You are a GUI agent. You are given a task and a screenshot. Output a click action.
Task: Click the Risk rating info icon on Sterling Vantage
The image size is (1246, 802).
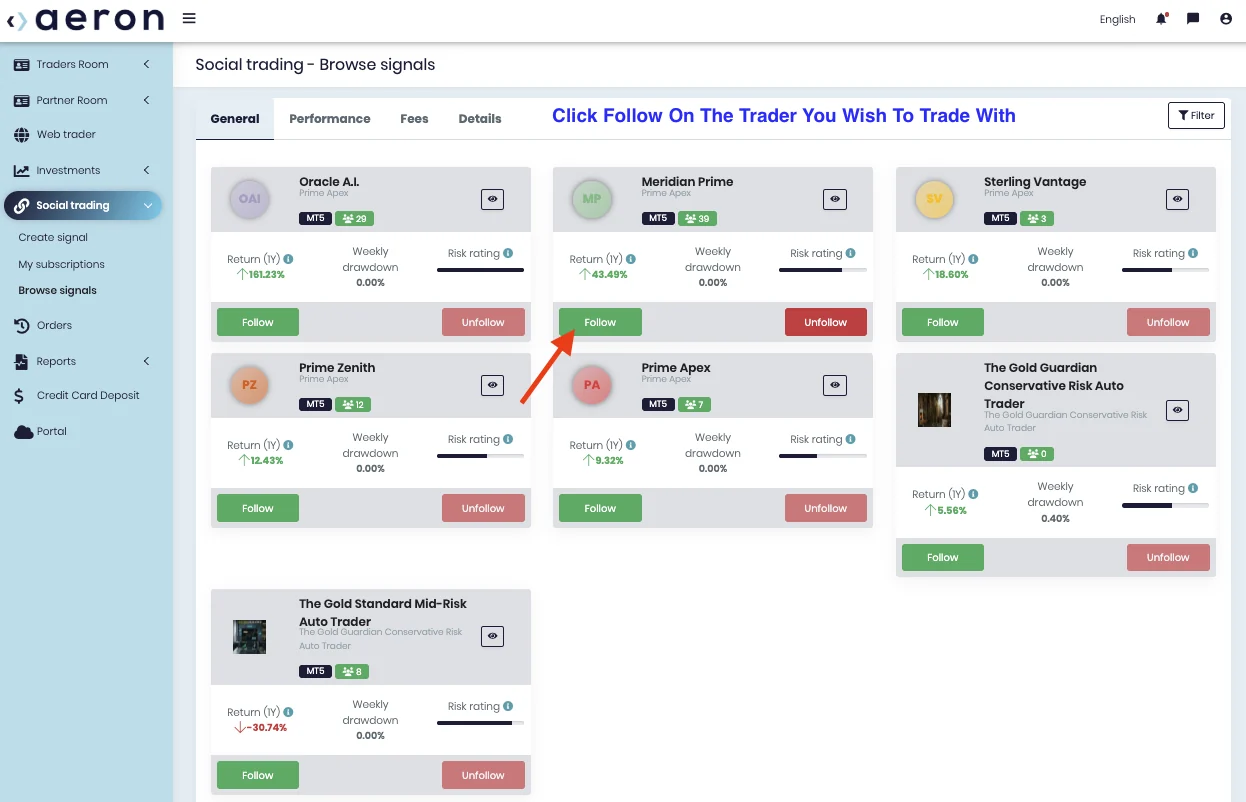pos(1193,253)
